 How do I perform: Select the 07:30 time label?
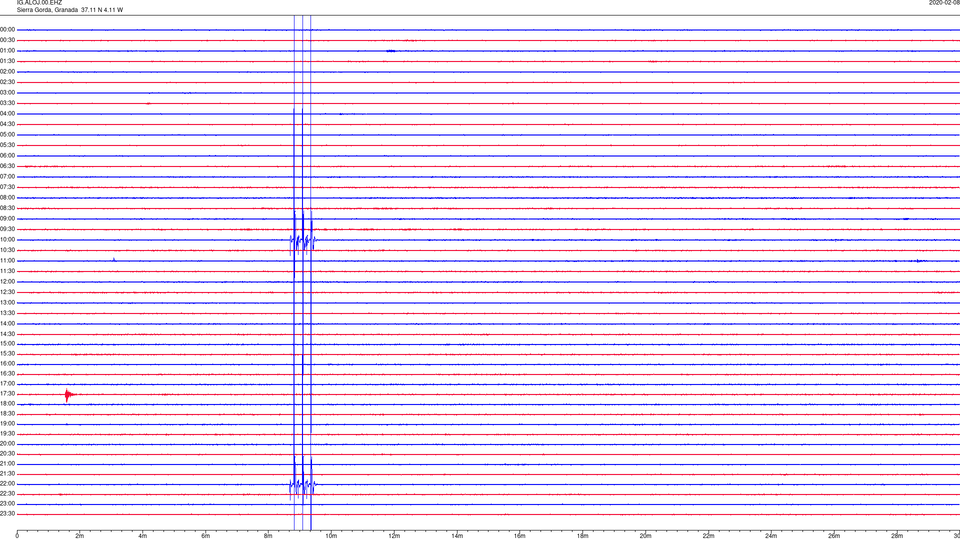pos(7,187)
